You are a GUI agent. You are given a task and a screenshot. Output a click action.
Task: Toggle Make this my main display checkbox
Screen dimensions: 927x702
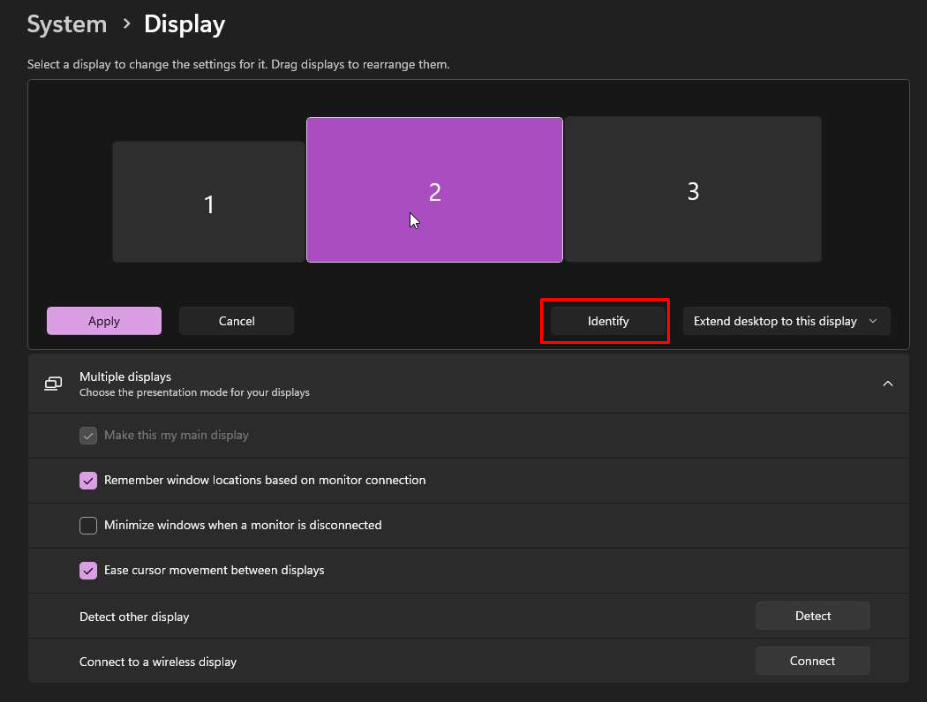point(88,436)
